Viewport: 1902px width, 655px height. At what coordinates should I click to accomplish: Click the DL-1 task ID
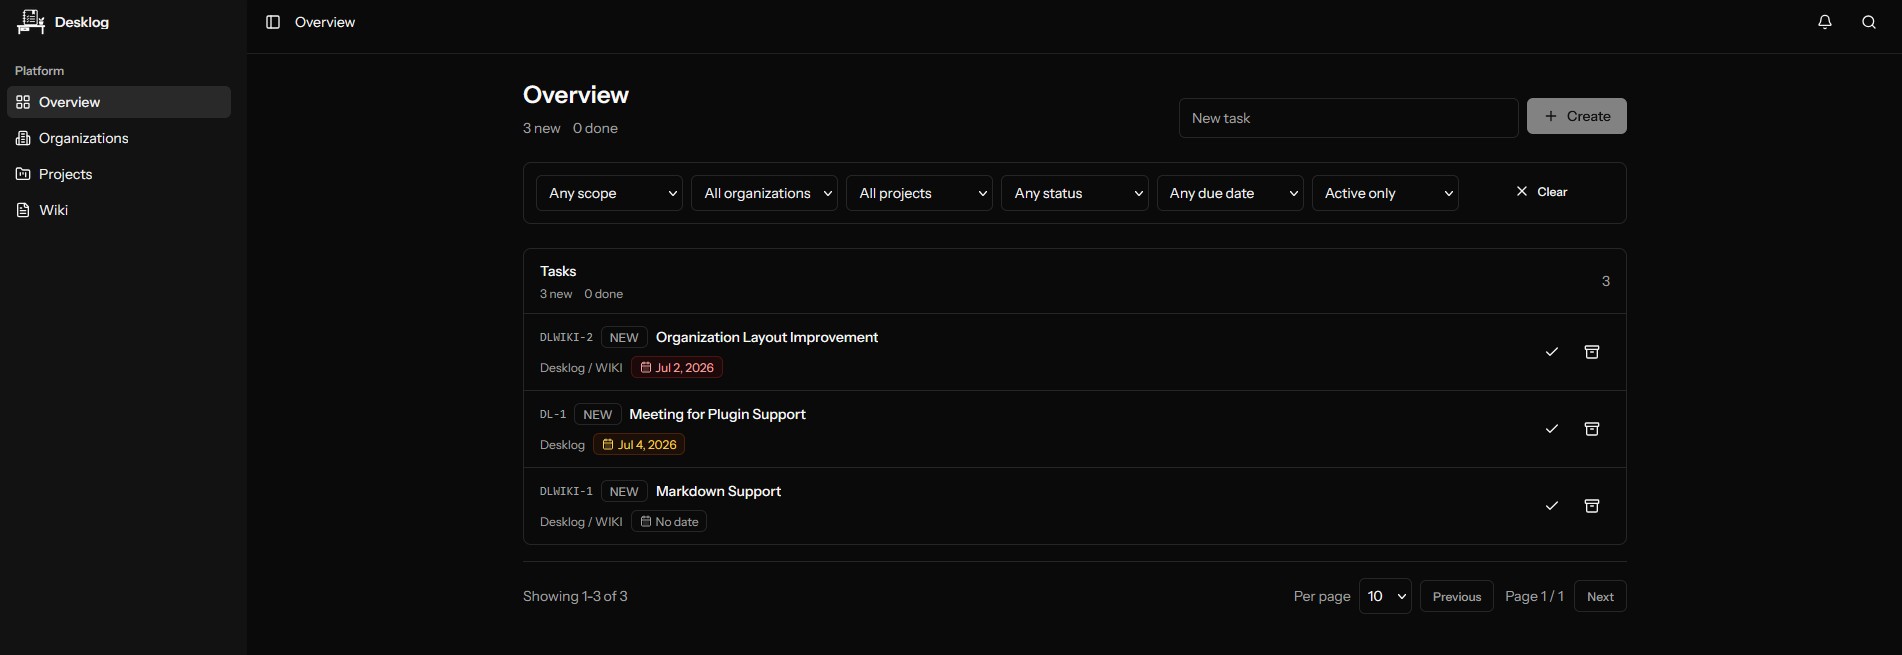click(553, 414)
